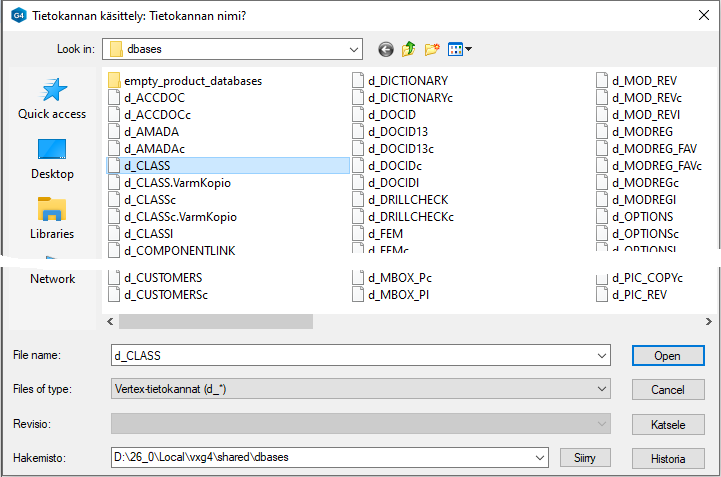Open the empty_product_databases folder
This screenshot has width=721, height=477.
pos(192,81)
